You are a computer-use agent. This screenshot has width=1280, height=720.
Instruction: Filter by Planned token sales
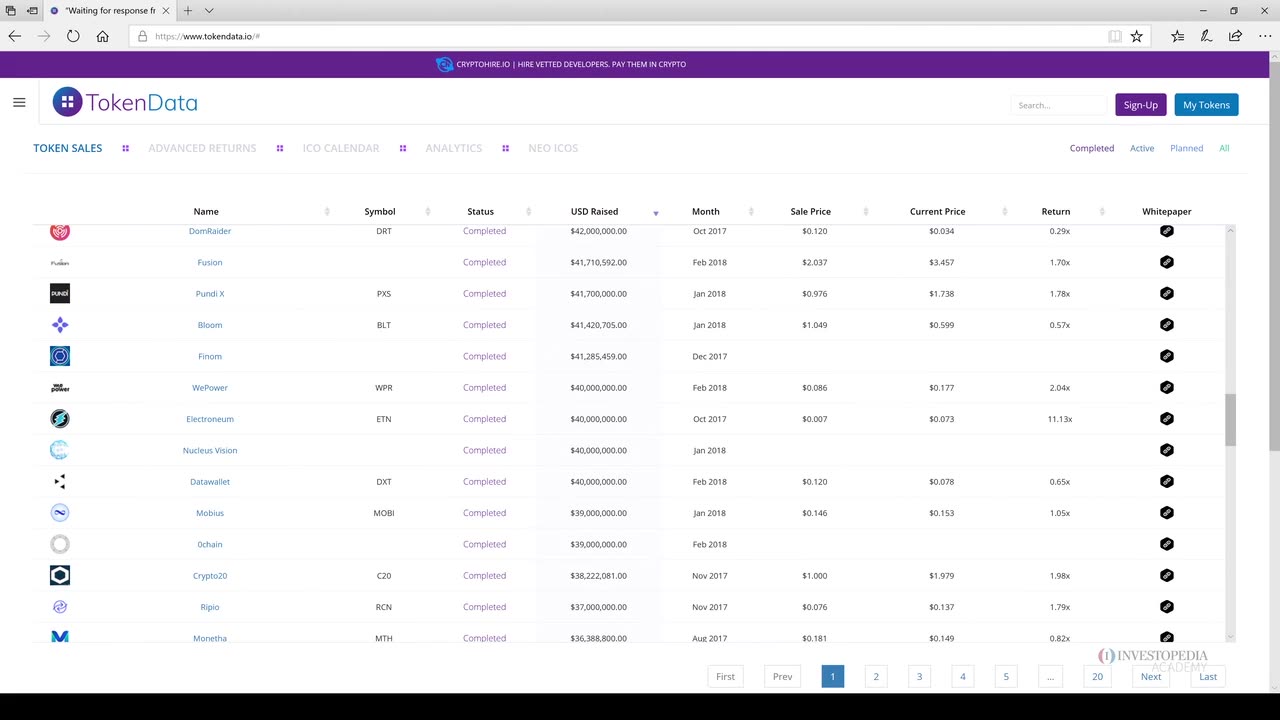(x=1187, y=148)
